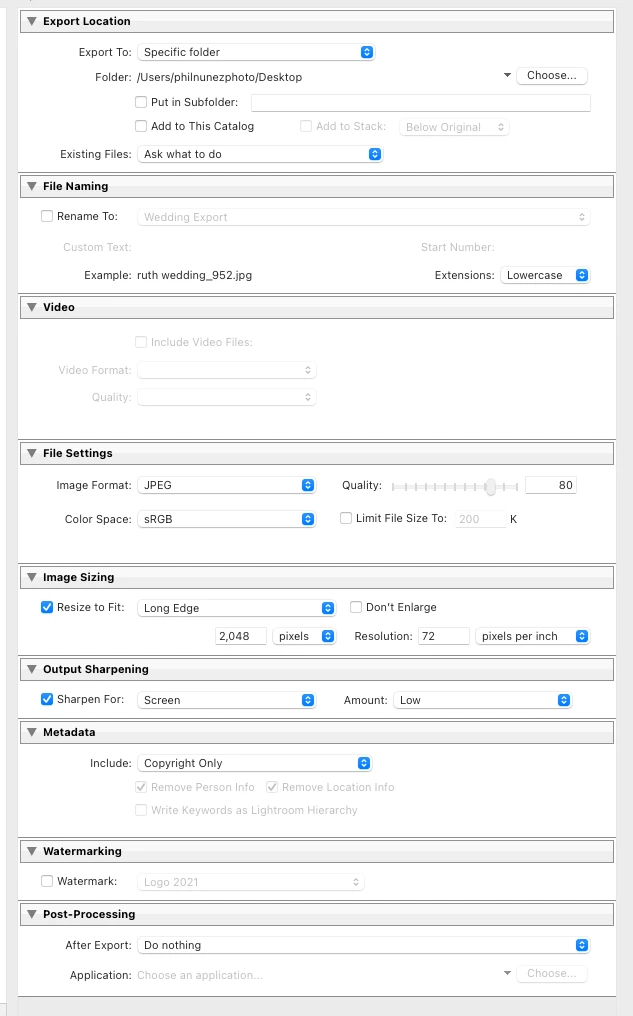
Task: Turn on Limit File Size To
Action: (x=346, y=519)
